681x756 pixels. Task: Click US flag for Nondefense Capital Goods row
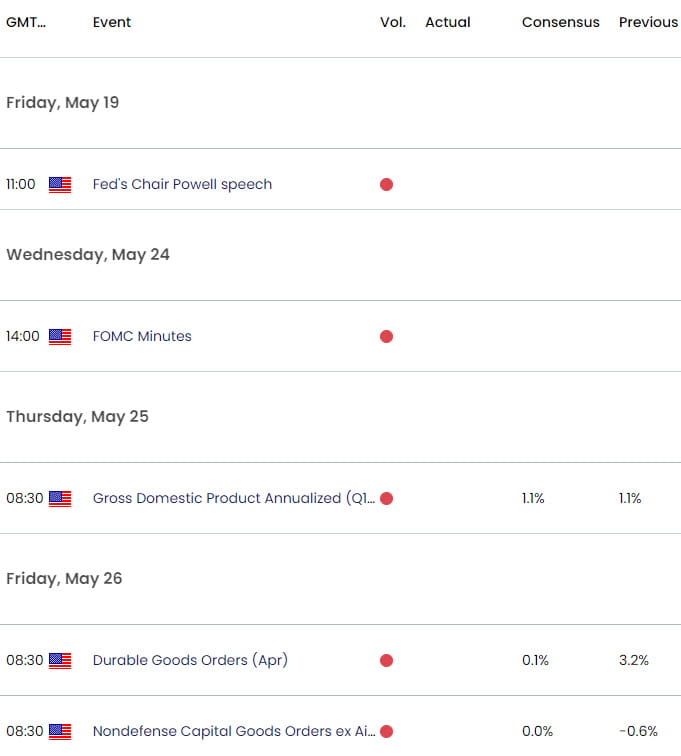coord(60,732)
